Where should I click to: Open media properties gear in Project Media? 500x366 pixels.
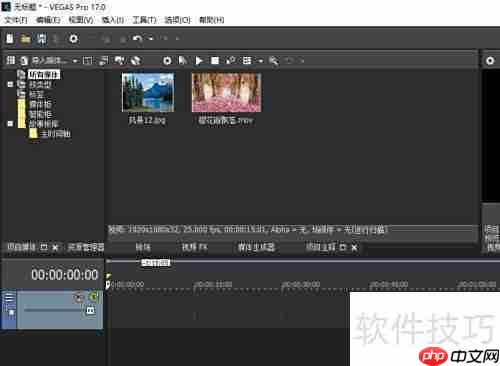pyautogui.click(x=167, y=61)
